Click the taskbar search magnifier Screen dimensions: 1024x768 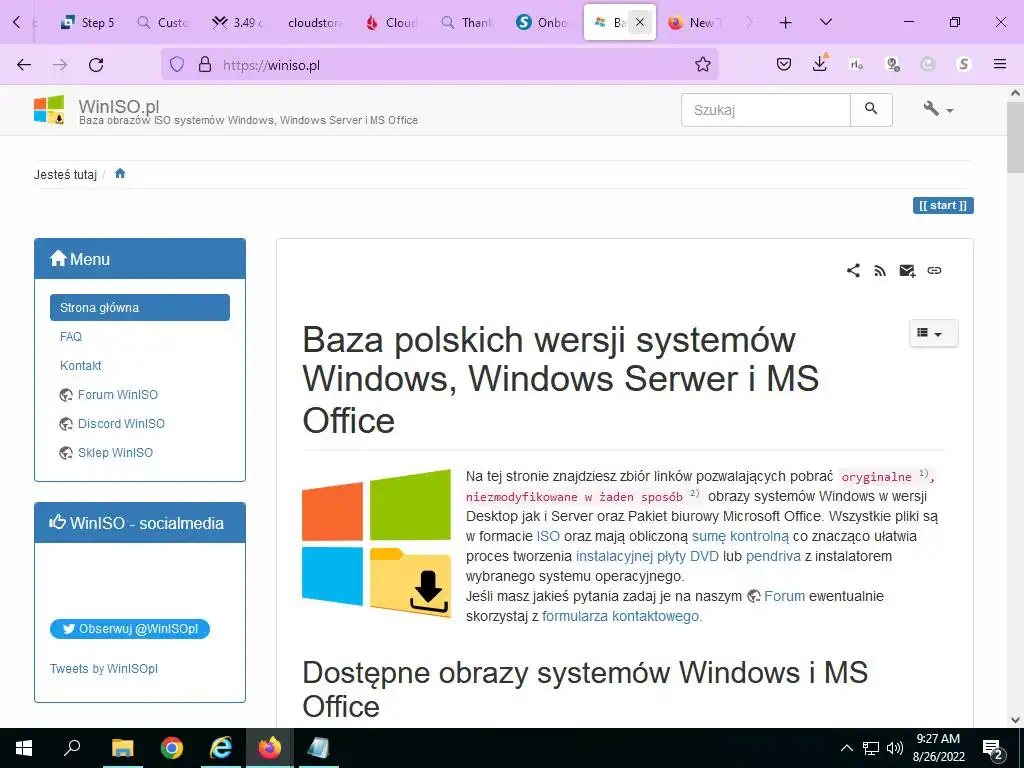[x=72, y=747]
